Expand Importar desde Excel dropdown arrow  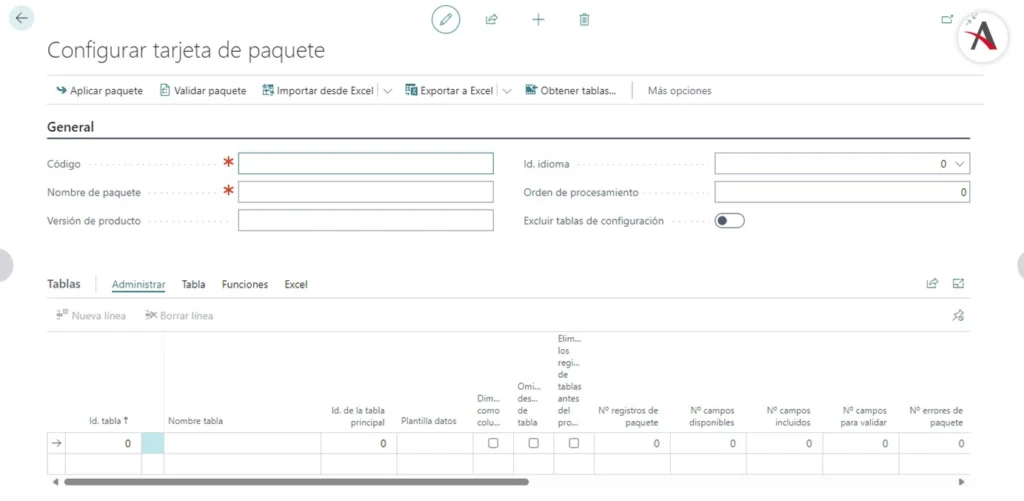coord(387,91)
